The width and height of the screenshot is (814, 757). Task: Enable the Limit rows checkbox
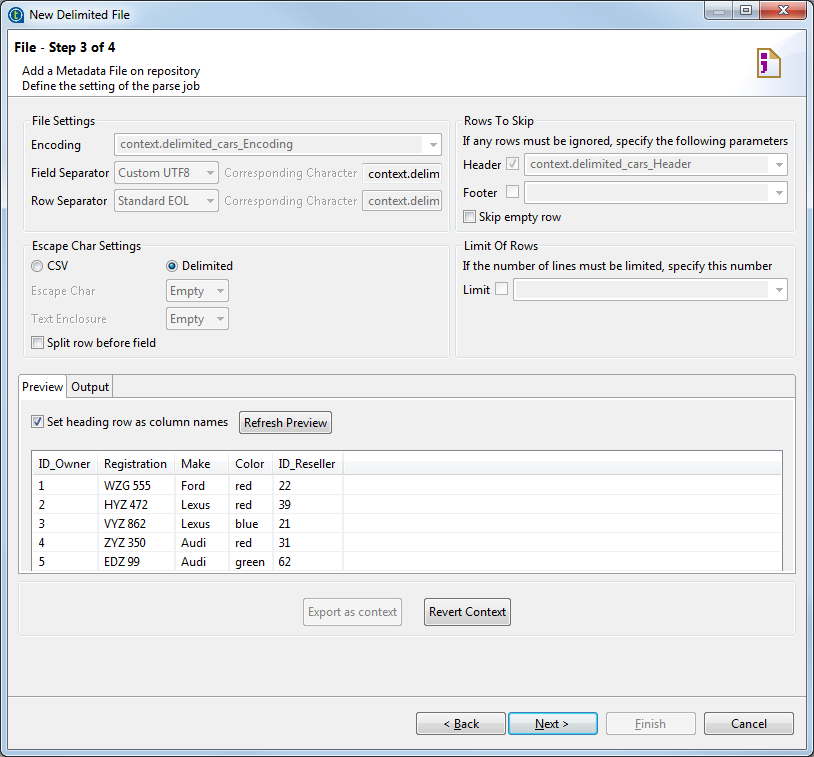[502, 290]
